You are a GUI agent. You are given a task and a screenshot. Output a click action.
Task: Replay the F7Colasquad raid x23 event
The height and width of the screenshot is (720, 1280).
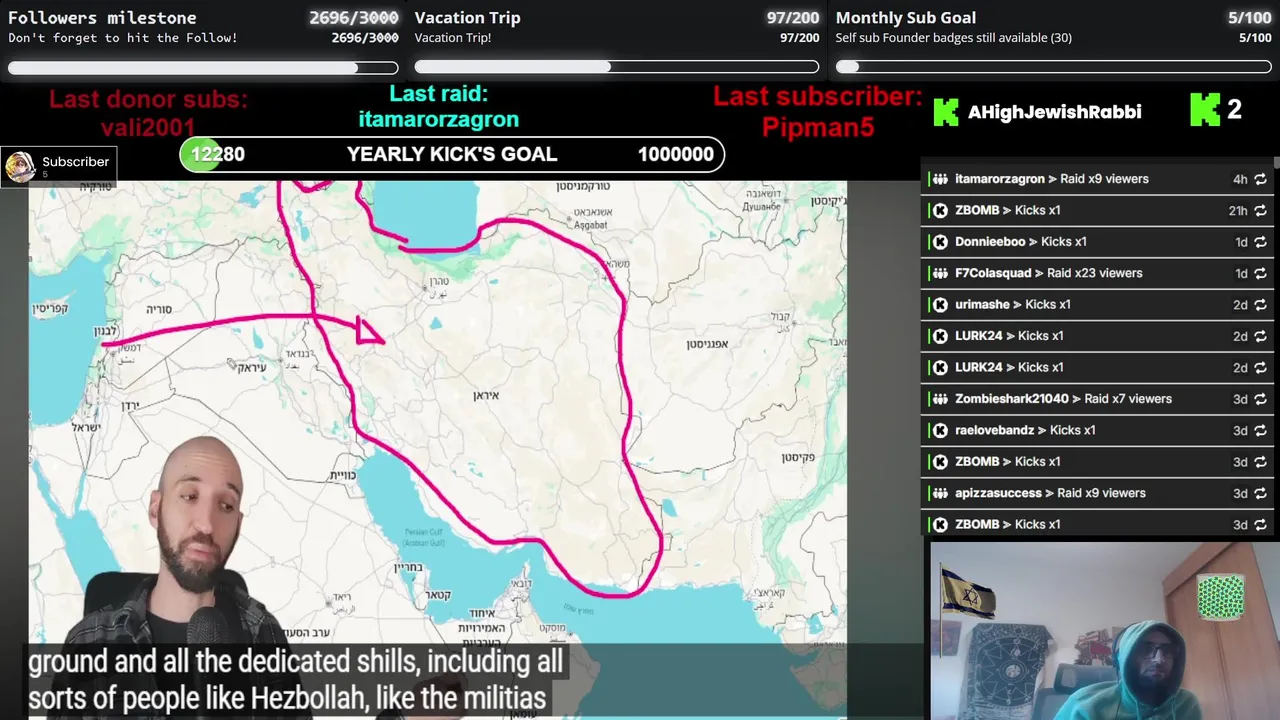click(x=1260, y=273)
